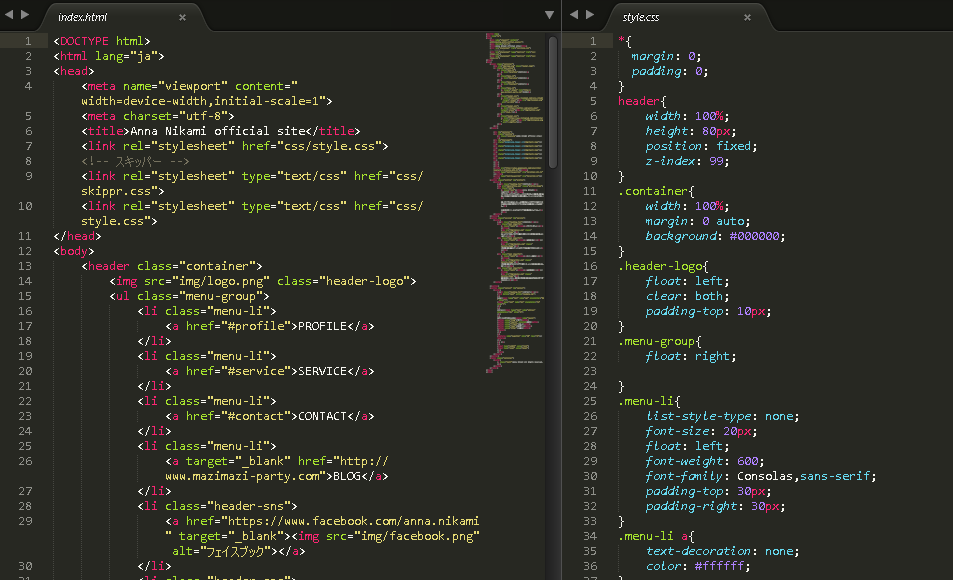The image size is (953, 580).
Task: Click the z-index: 99 declaration
Action: [x=687, y=161]
